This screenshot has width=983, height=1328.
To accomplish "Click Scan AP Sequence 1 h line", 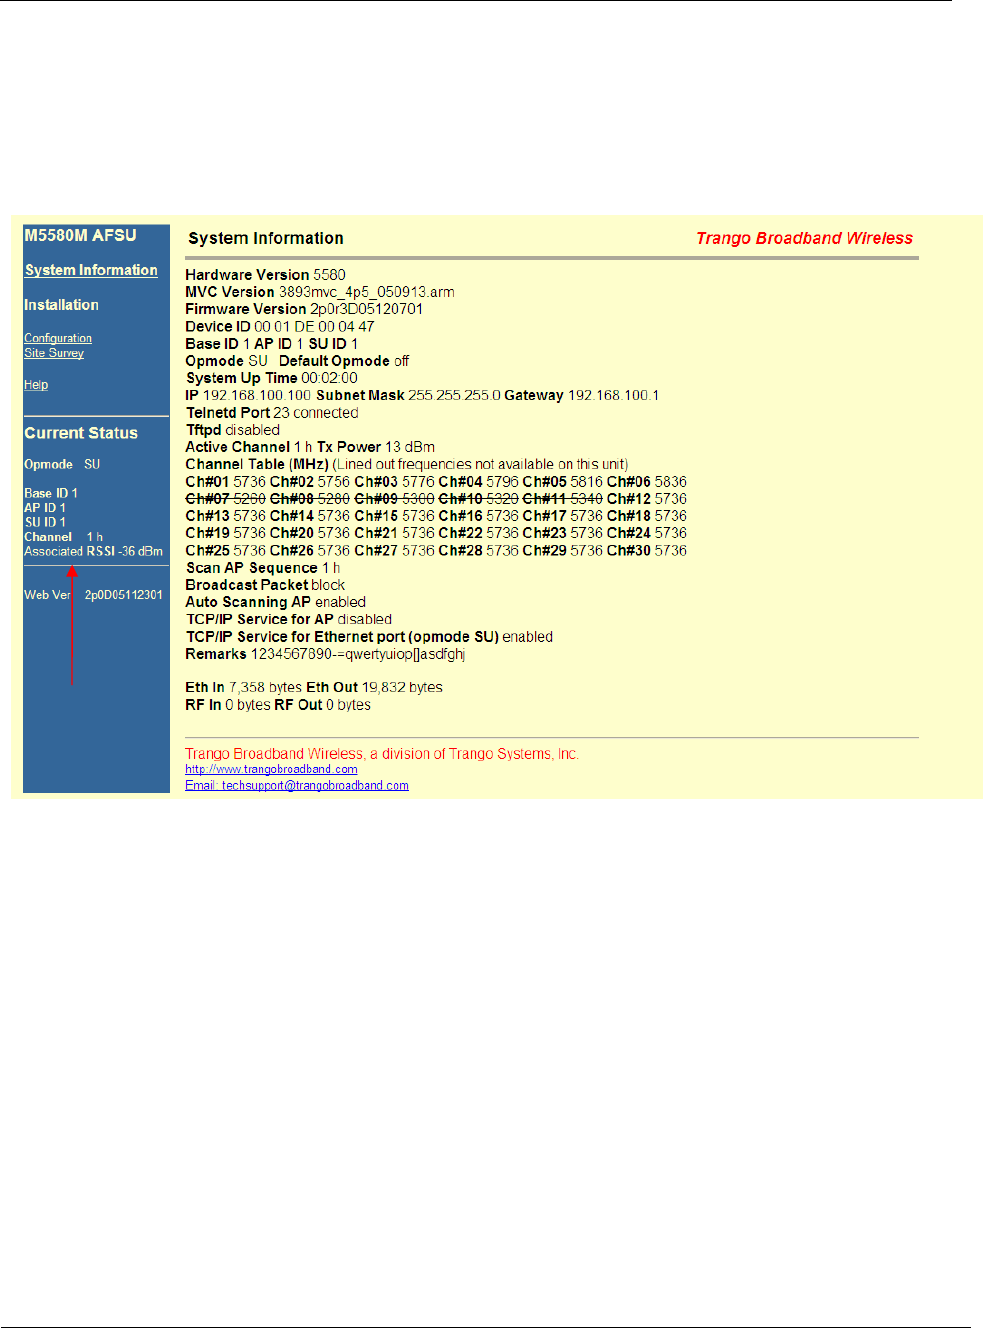I will tap(263, 568).
